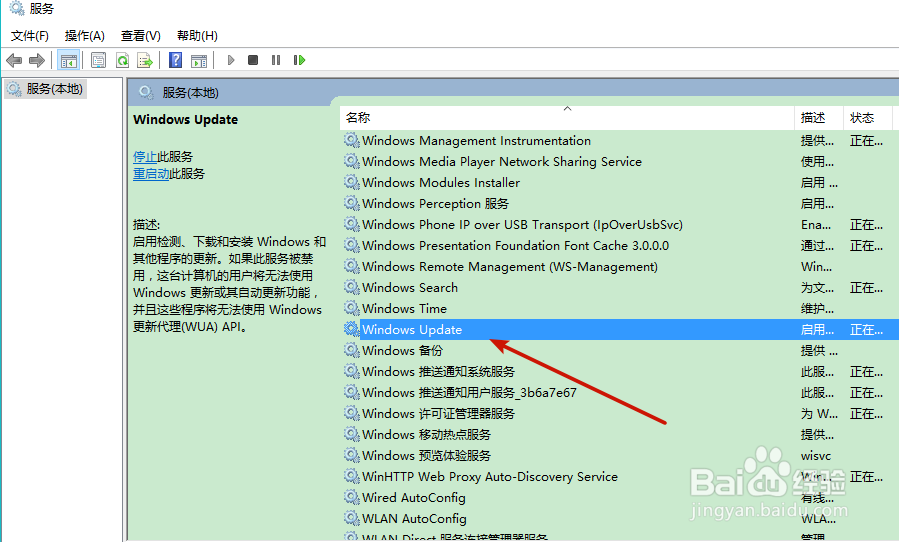899x542 pixels.
Task: Click gear icon beside Windows Management Instrumentation
Action: (351, 141)
